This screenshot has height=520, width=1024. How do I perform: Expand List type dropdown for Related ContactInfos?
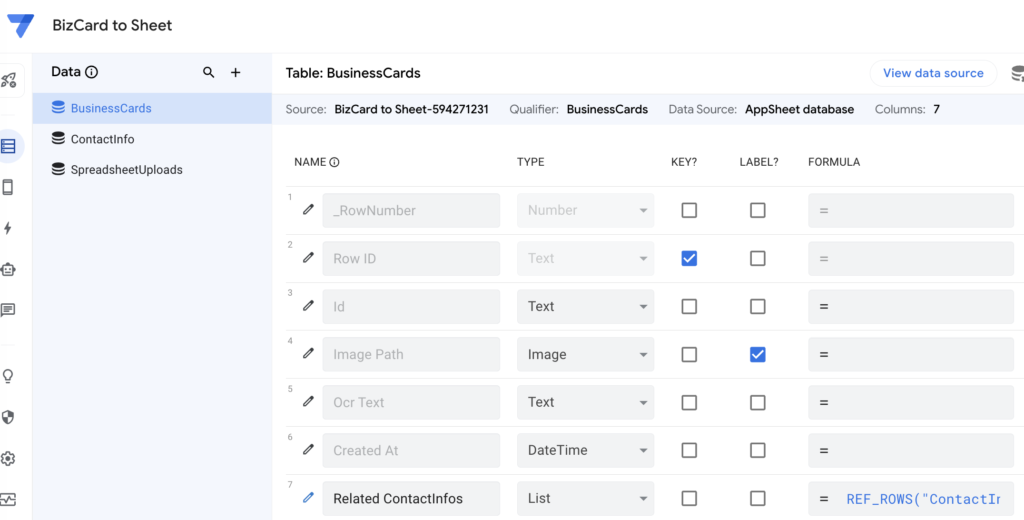click(585, 498)
